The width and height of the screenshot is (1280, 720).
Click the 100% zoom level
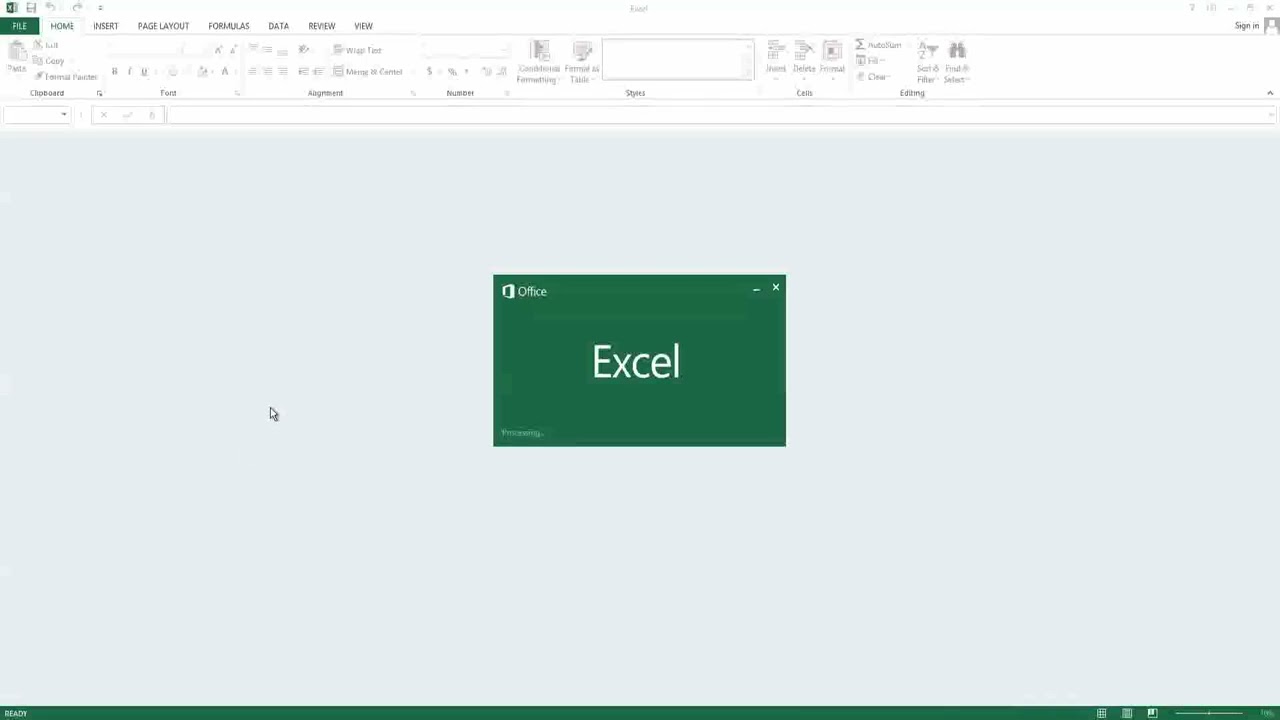[1266, 713]
